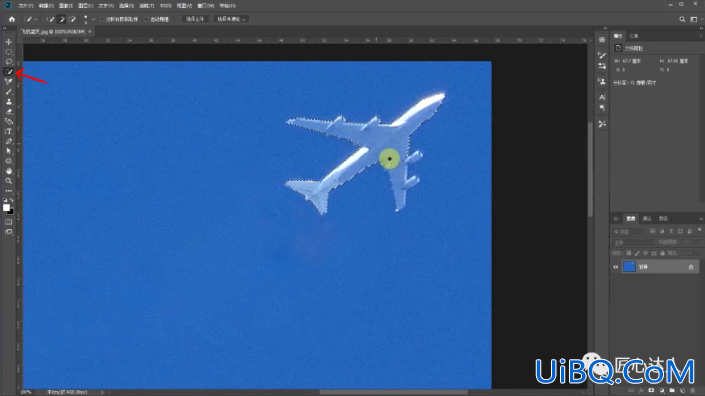The image size is (705, 396).
Task: Open the Select and Mask button
Action: click(231, 19)
